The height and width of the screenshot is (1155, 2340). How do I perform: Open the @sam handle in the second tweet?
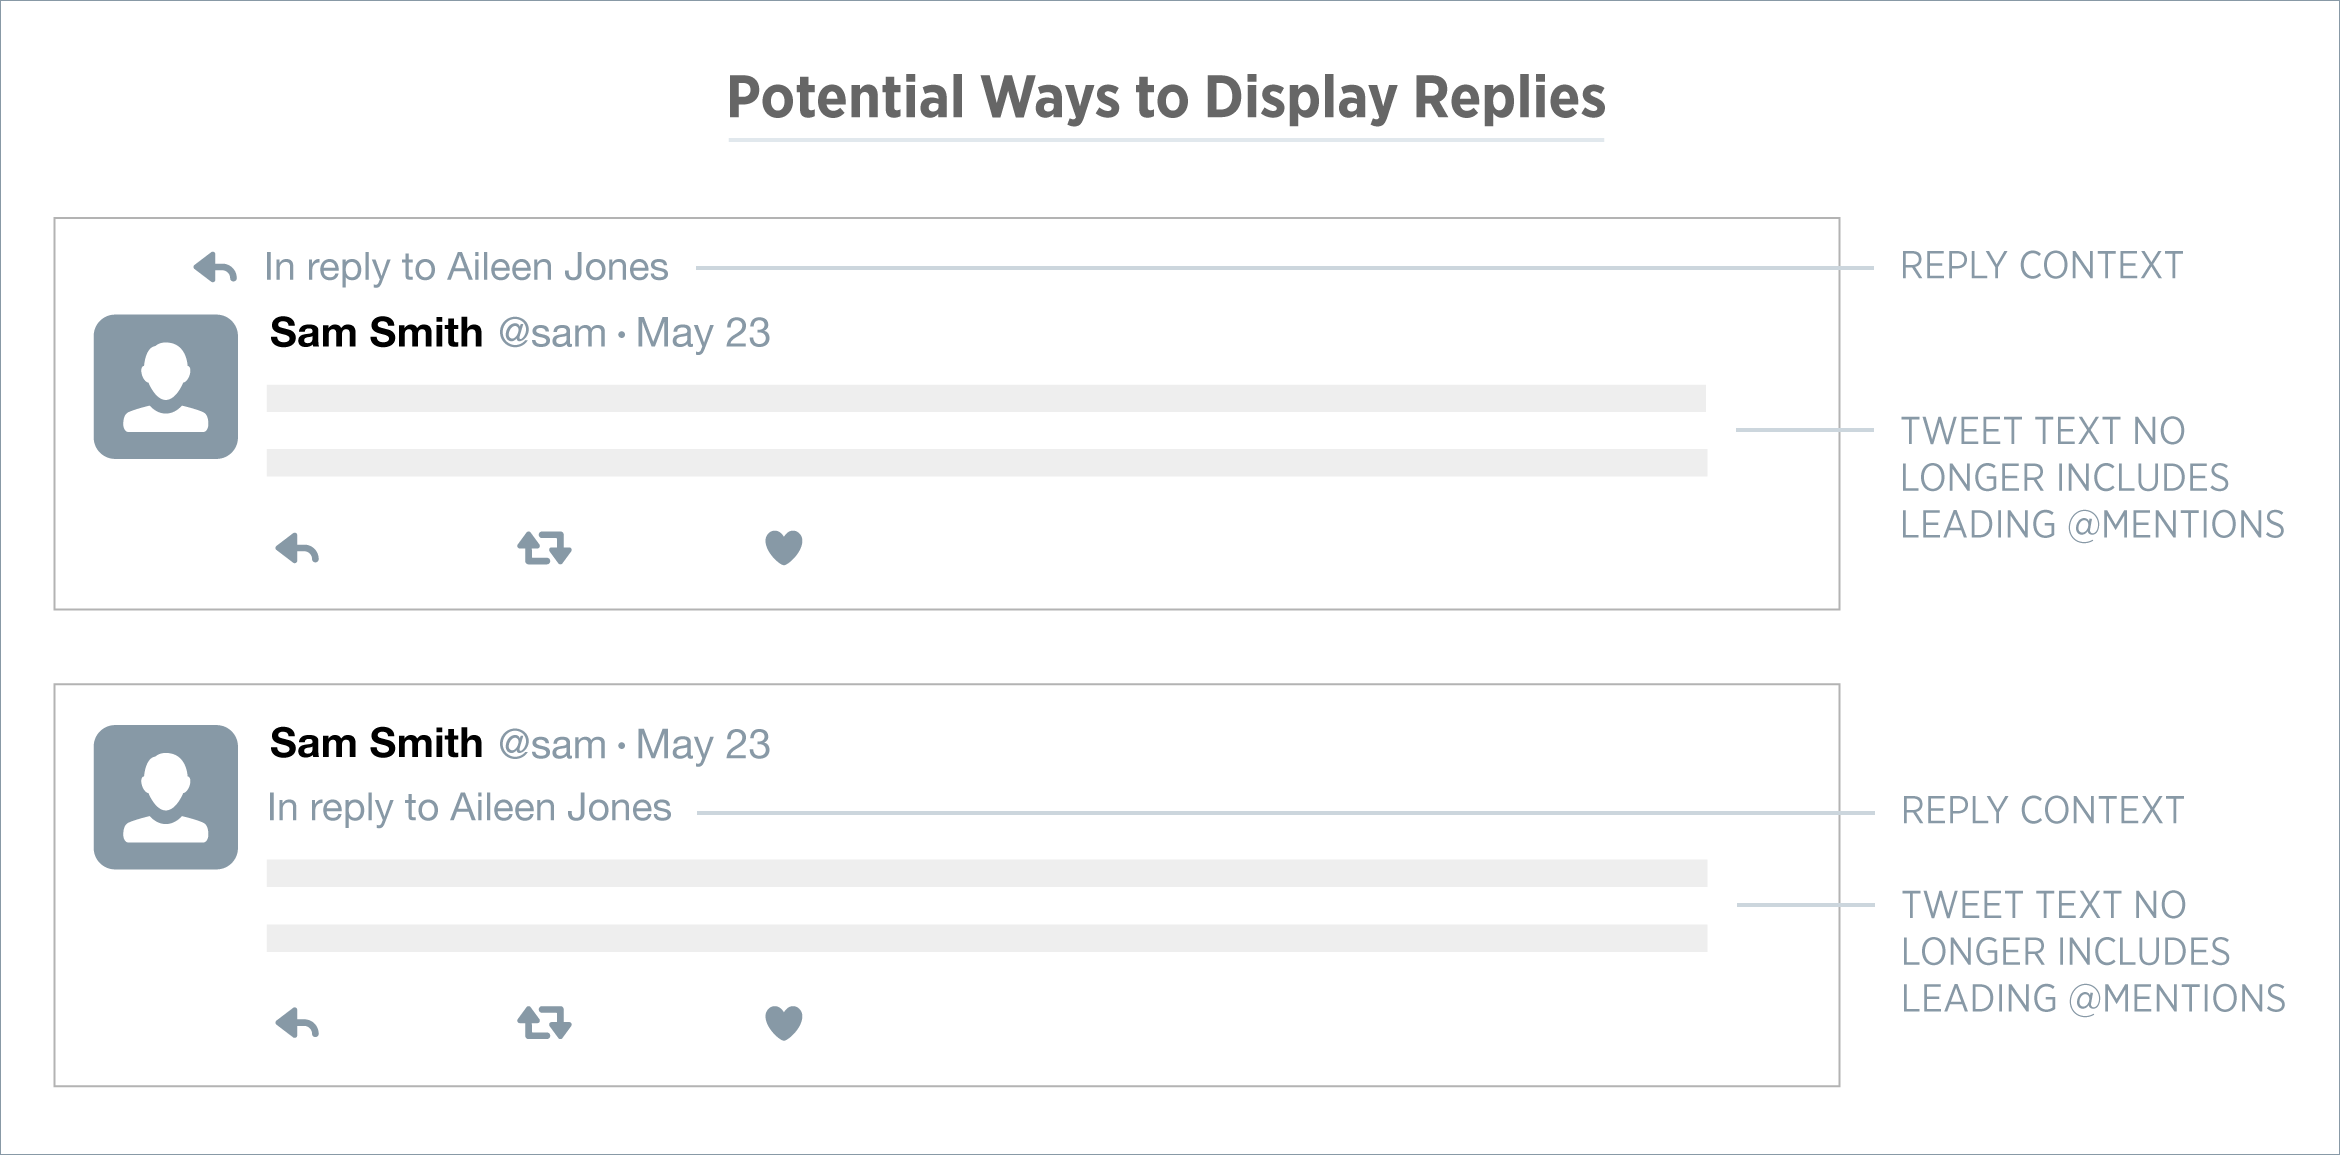click(x=552, y=745)
